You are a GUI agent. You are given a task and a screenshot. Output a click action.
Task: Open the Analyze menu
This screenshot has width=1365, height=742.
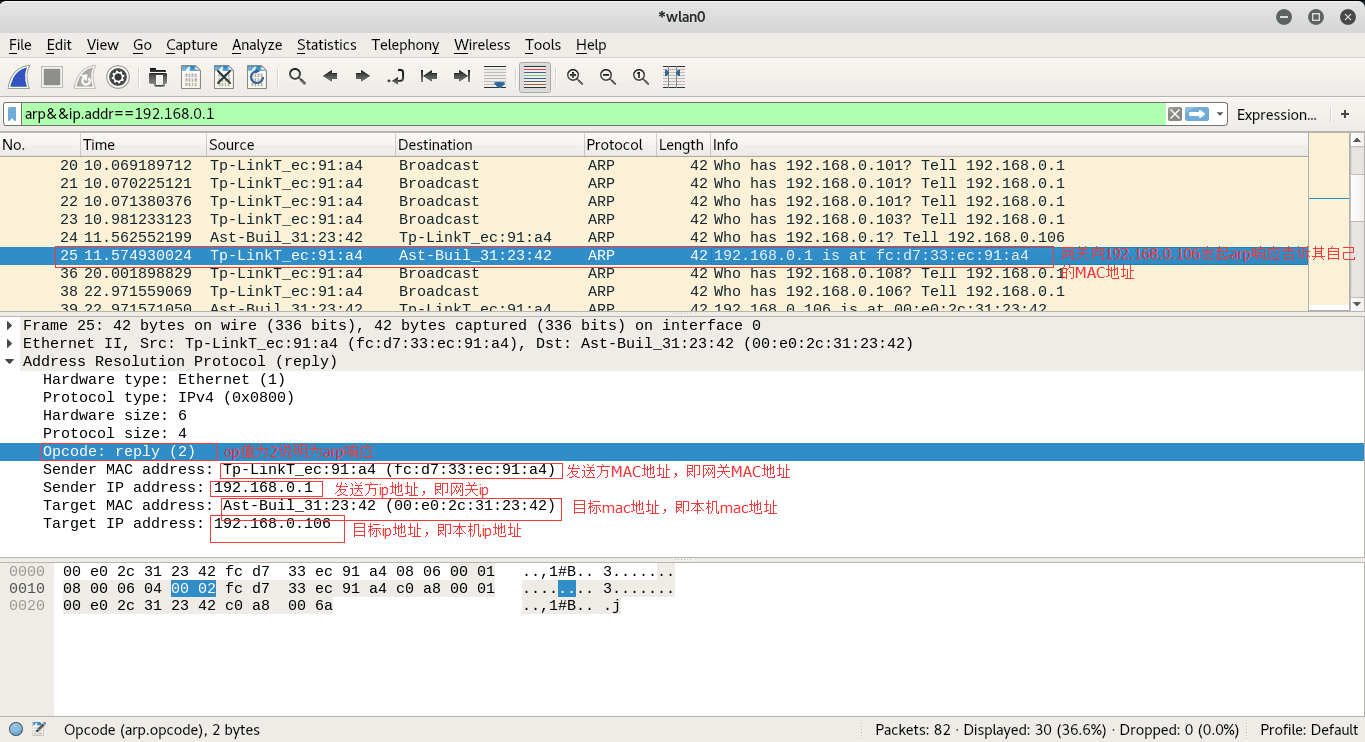[x=257, y=45]
